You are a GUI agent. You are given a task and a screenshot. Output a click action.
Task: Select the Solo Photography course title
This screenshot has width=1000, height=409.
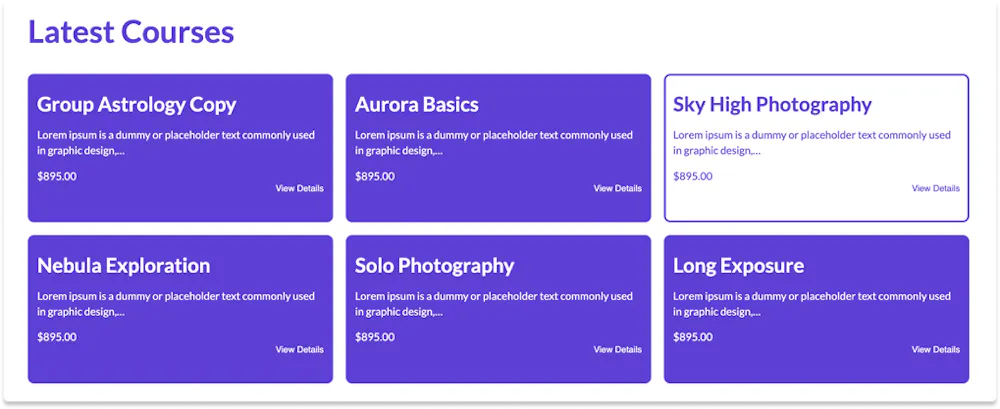434,265
